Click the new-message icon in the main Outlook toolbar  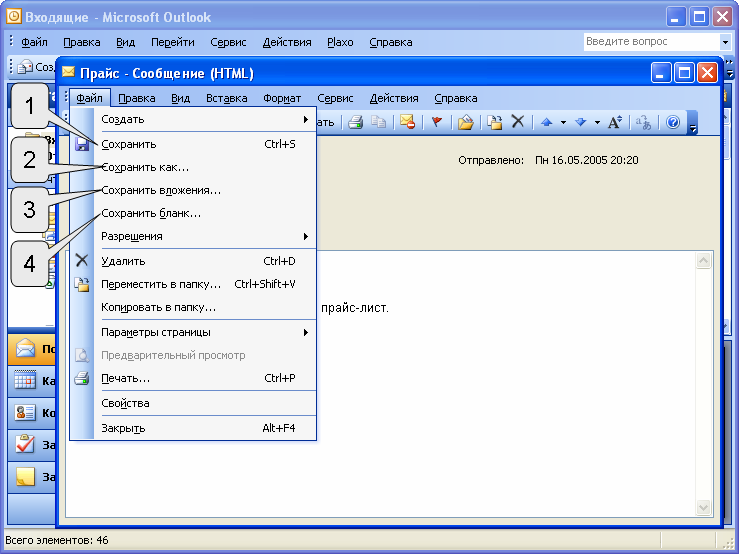25,67
